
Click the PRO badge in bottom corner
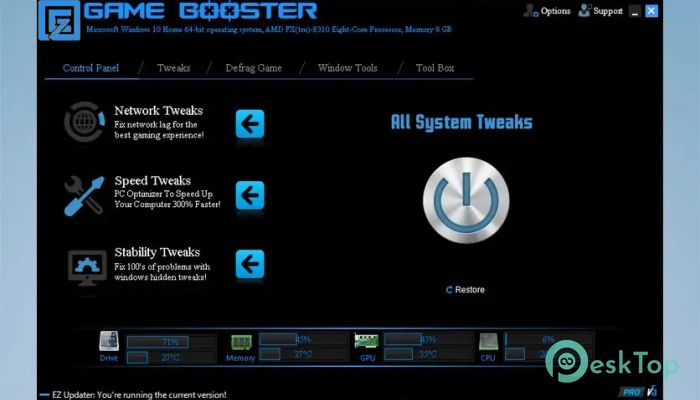(x=631, y=392)
